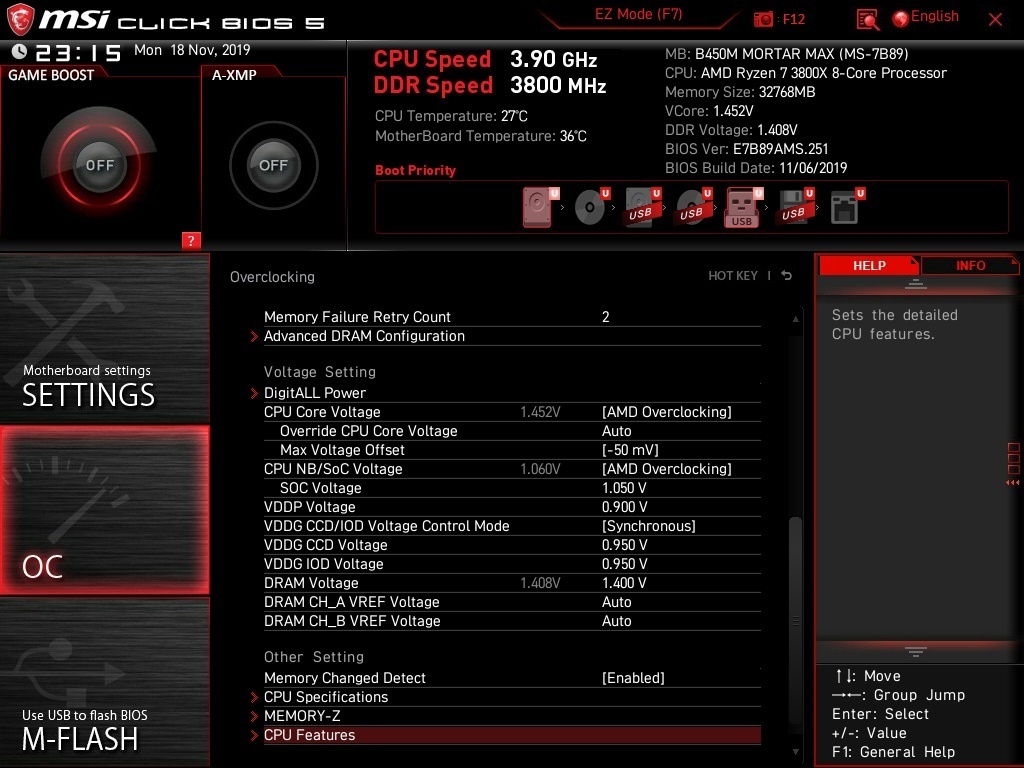This screenshot has height=768, width=1024.
Task: Expand DigitALL Power submenu
Action: pyautogui.click(x=505, y=392)
